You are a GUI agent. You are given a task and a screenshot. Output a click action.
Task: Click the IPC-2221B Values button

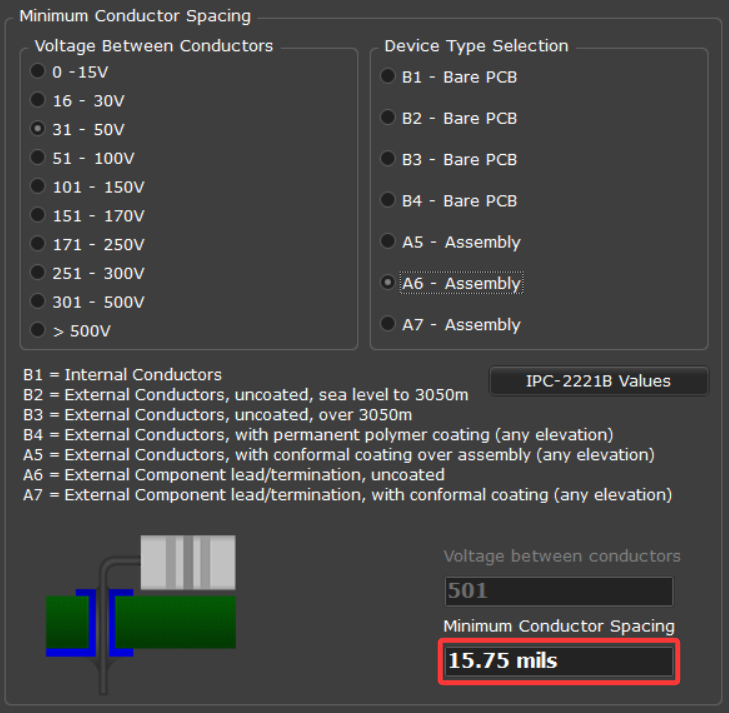(x=598, y=381)
